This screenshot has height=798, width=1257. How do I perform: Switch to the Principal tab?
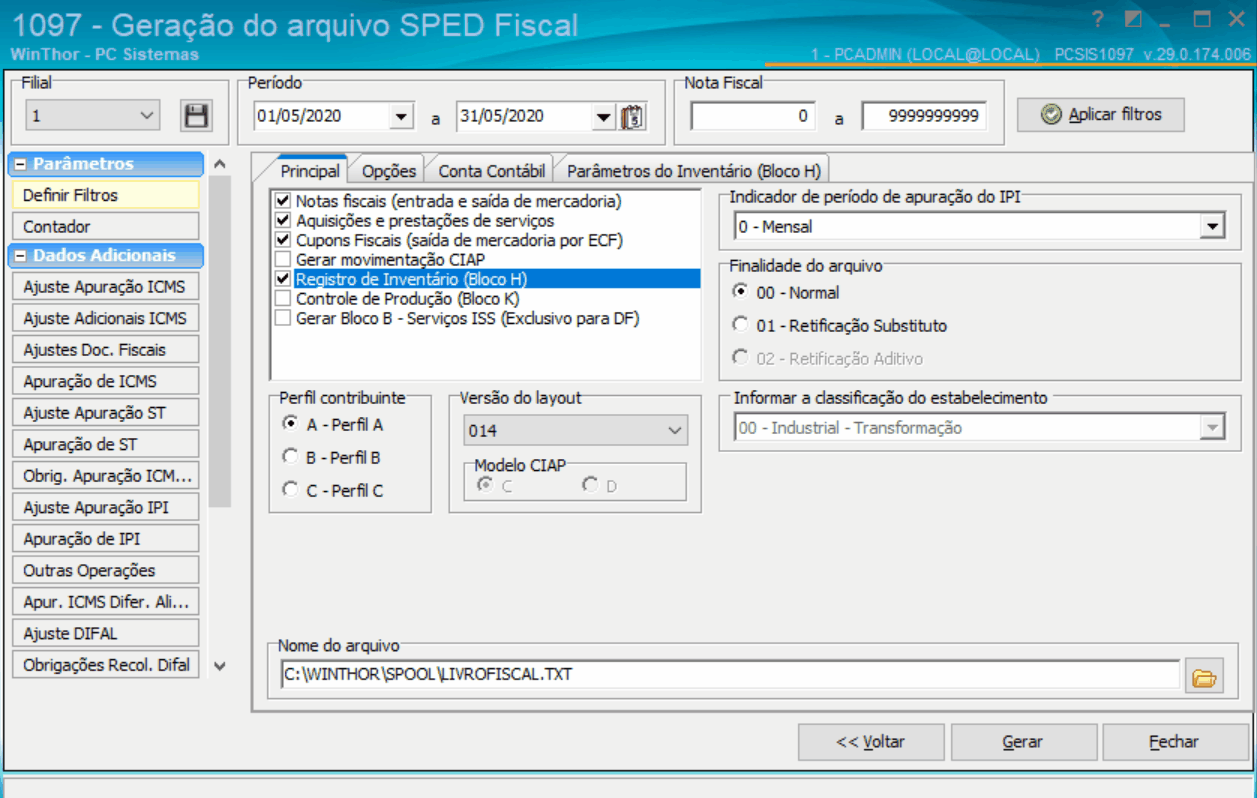(x=310, y=171)
